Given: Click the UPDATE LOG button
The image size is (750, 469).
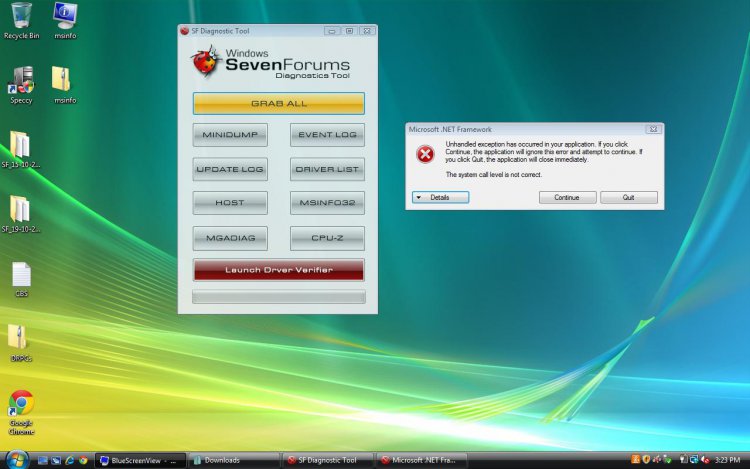Looking at the screenshot, I should point(230,169).
